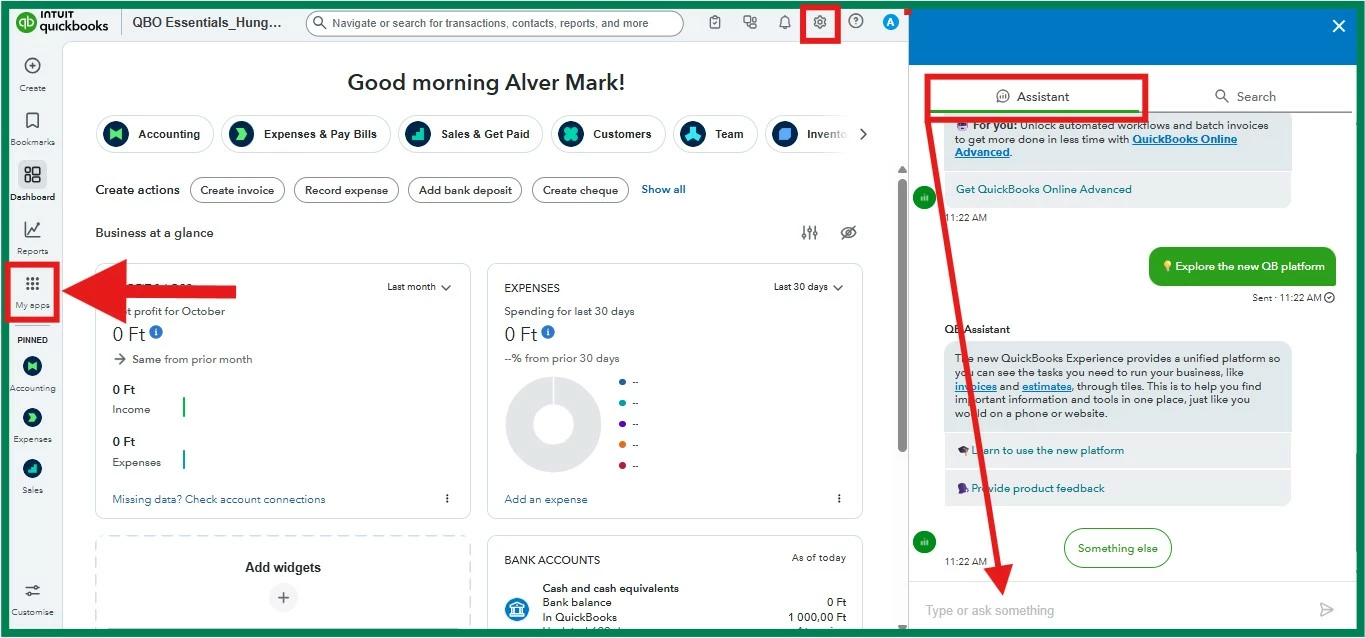Click the QuickBooks logo
This screenshot has width=1365, height=638.
click(62, 22)
